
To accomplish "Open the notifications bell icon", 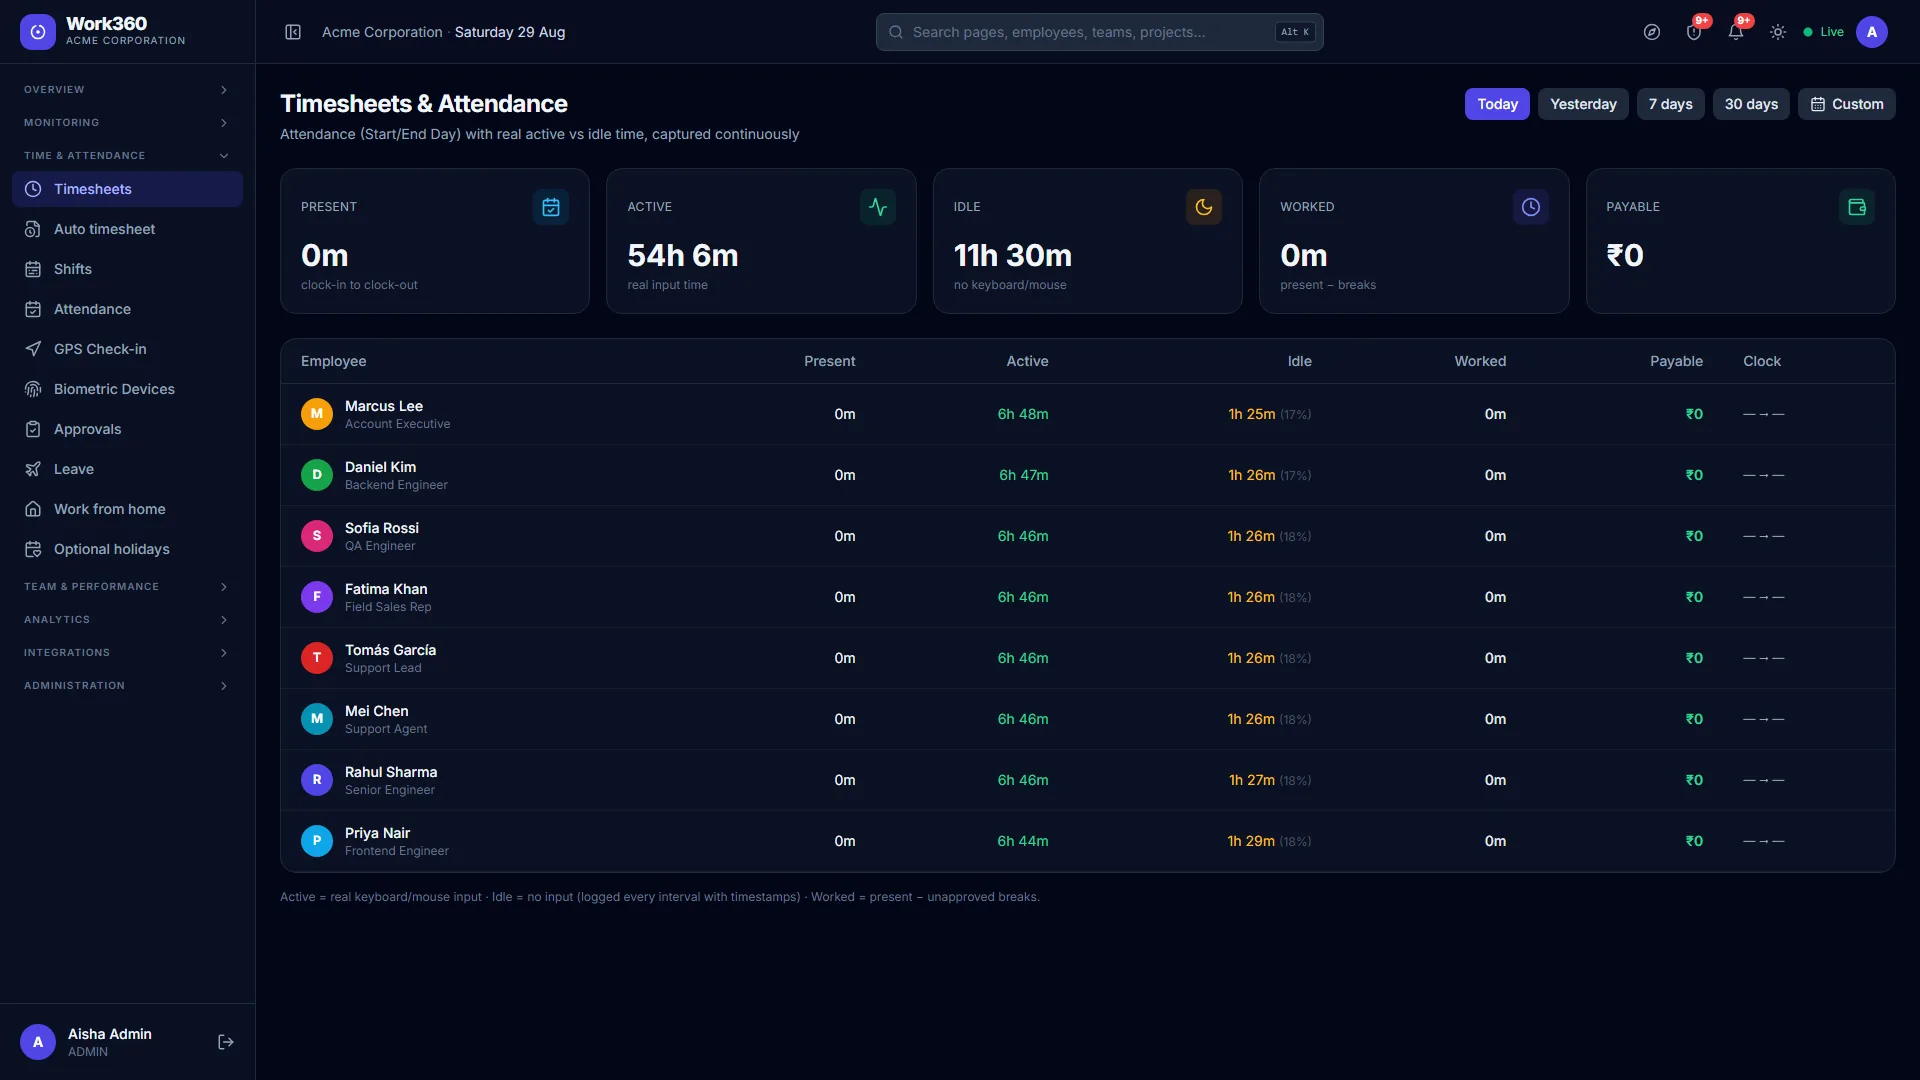I will pyautogui.click(x=1736, y=32).
